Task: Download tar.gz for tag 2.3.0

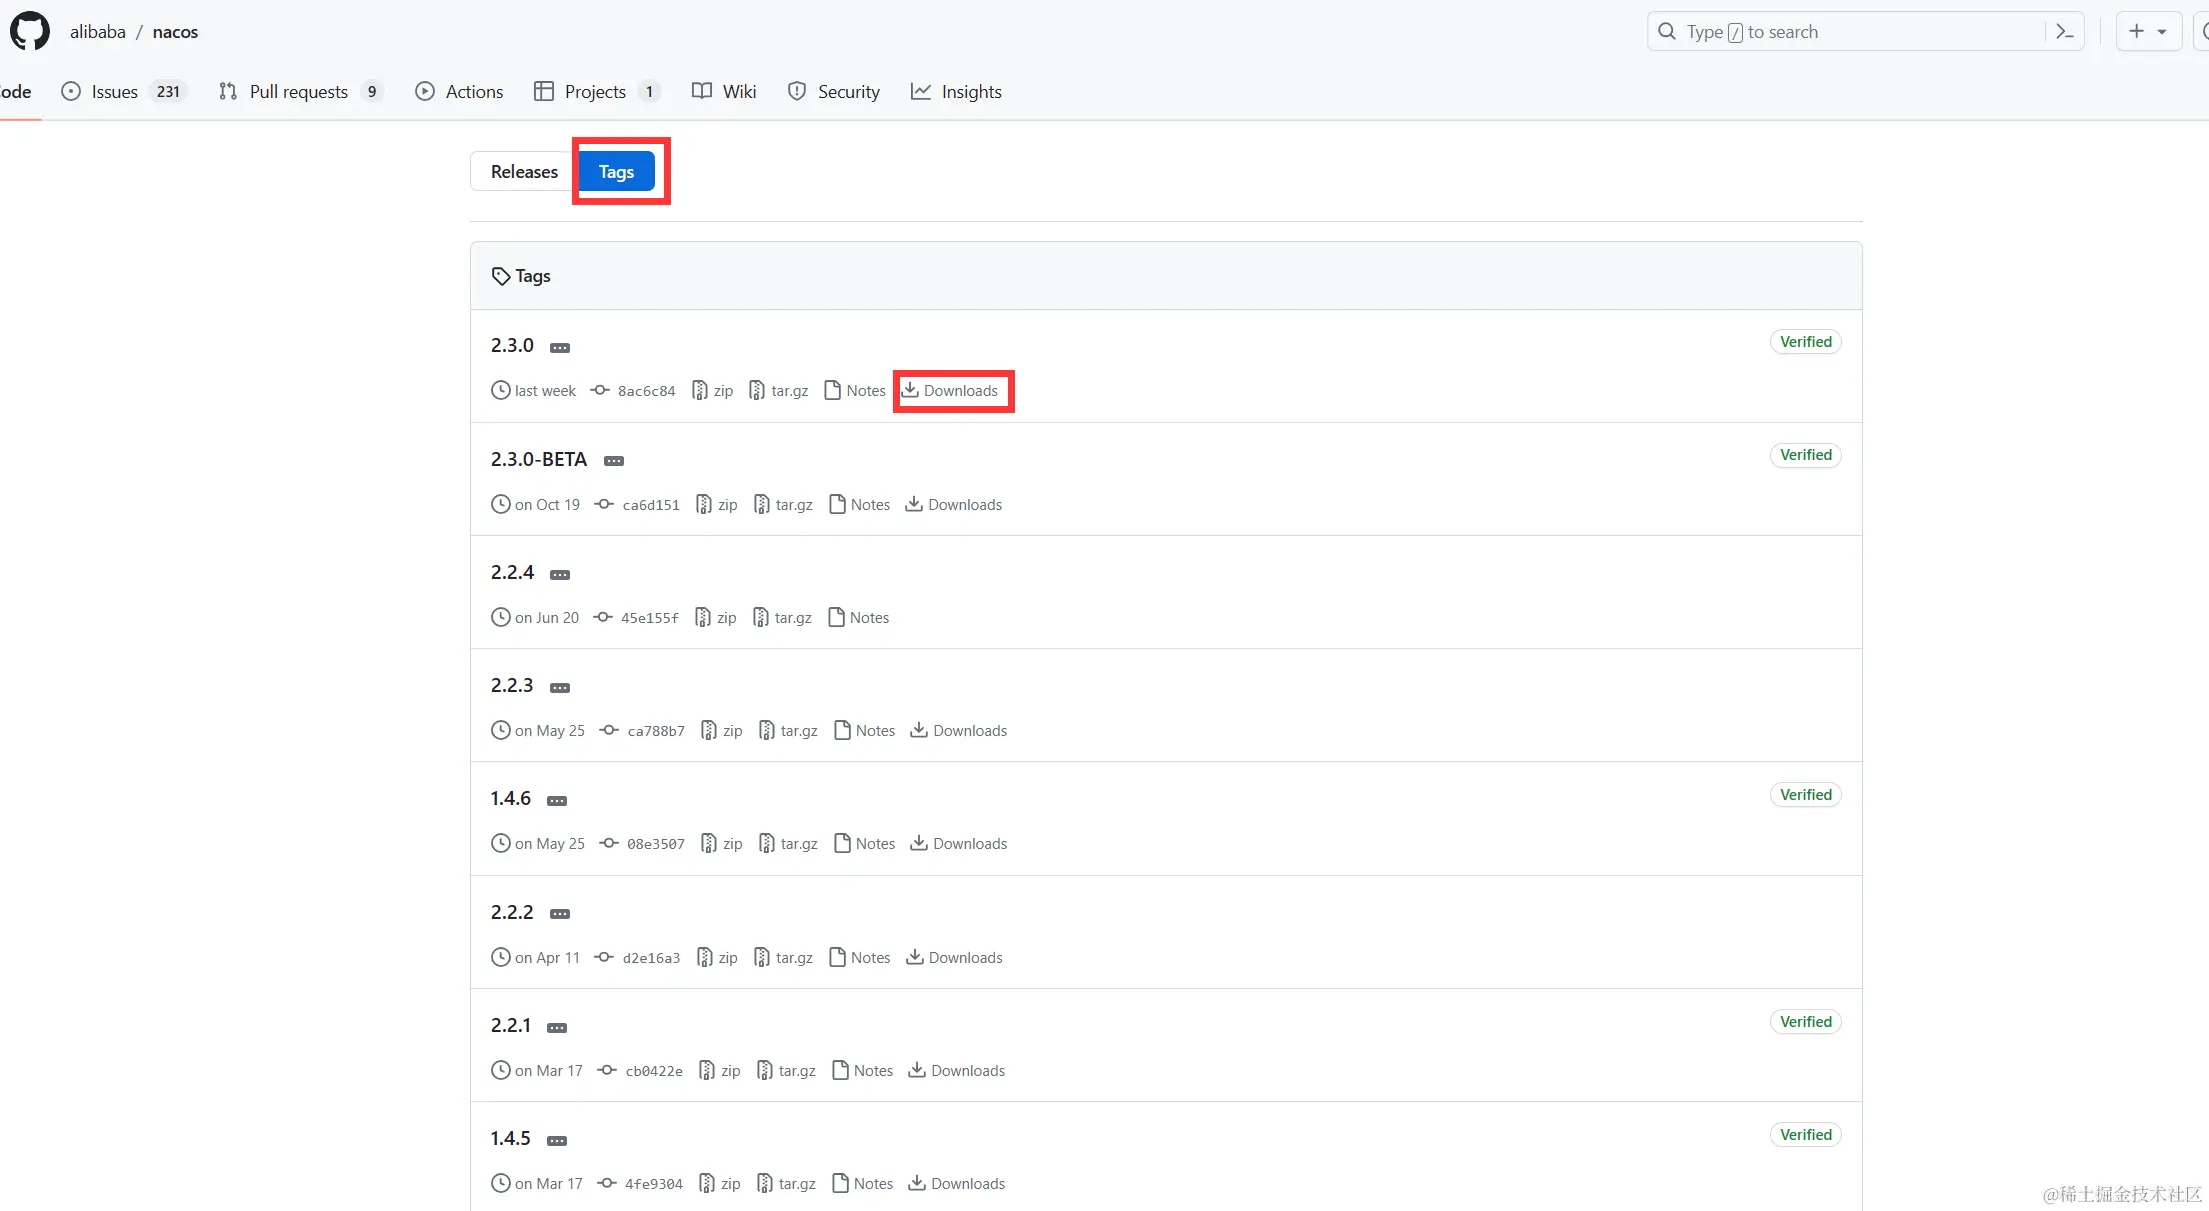Action: [x=779, y=391]
